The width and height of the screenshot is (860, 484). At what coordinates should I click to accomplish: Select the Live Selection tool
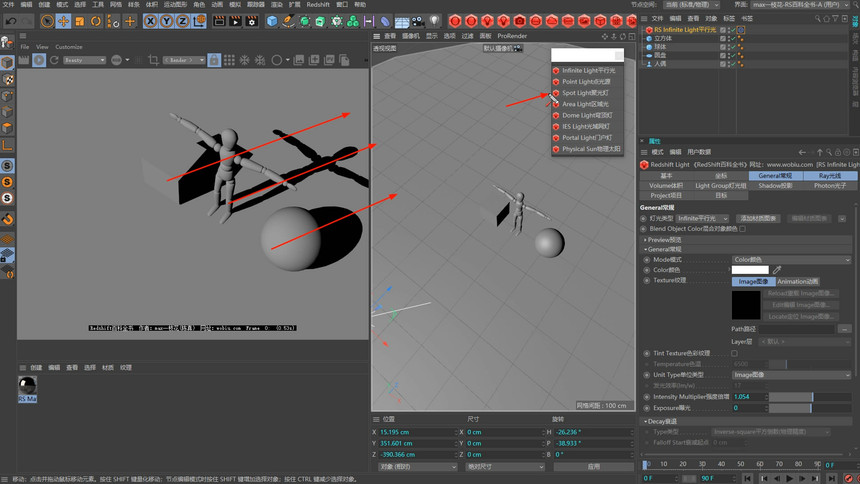pyautogui.click(x=47, y=21)
